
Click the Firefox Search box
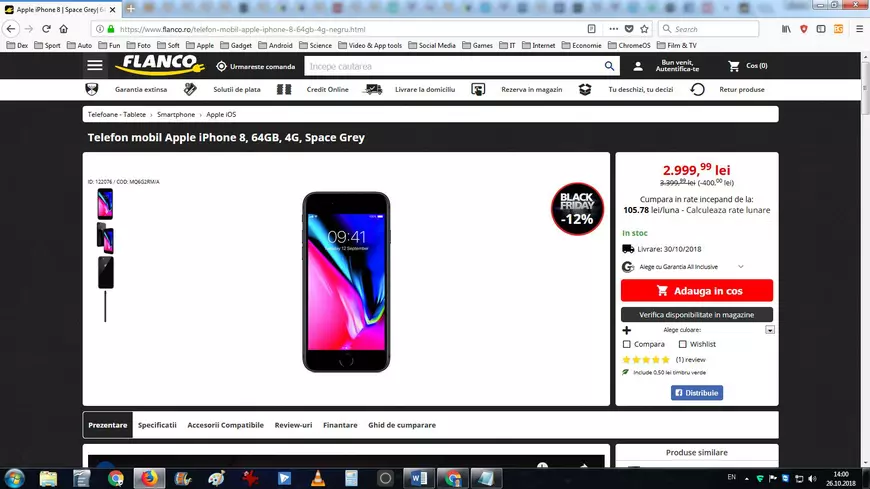(709, 29)
